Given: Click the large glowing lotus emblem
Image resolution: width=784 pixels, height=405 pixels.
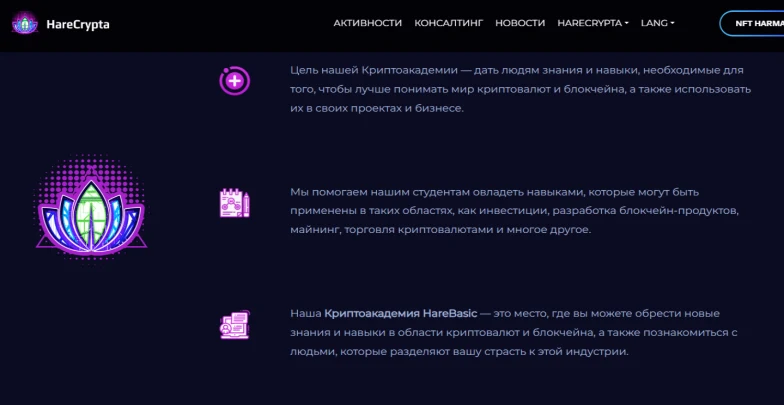Looking at the screenshot, I should click(x=92, y=208).
